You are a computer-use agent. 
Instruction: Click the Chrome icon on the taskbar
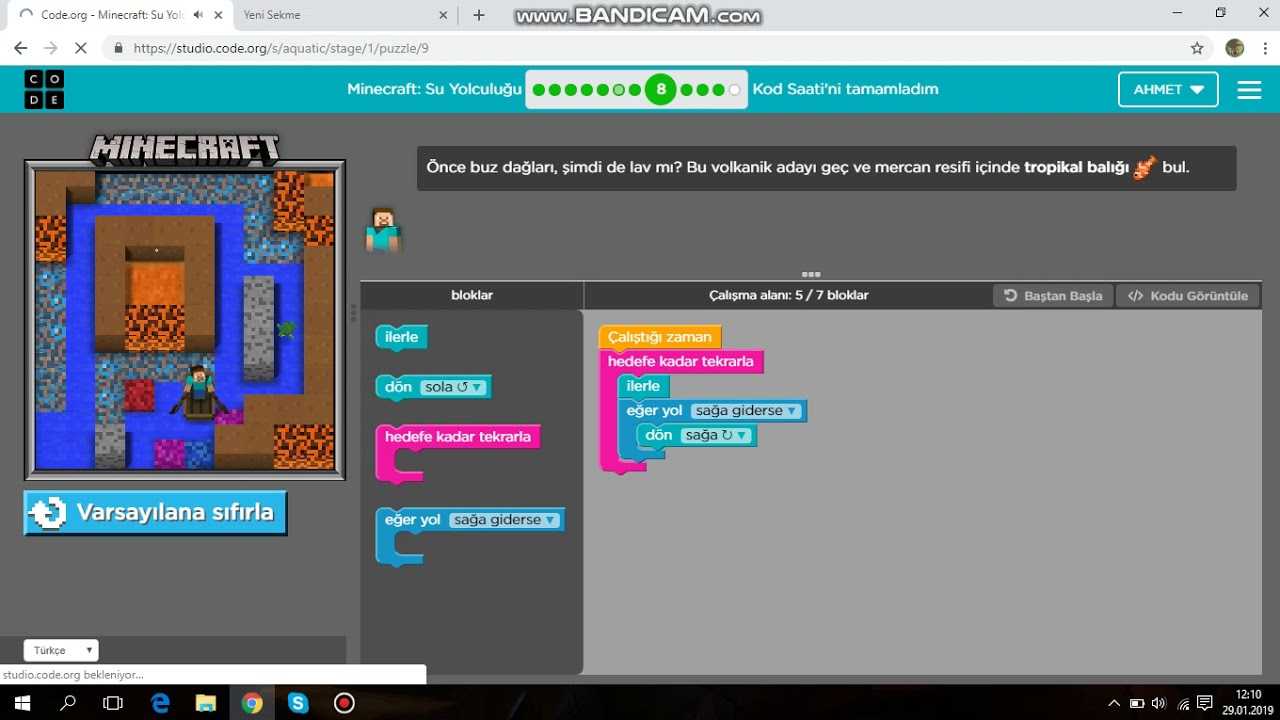(252, 703)
